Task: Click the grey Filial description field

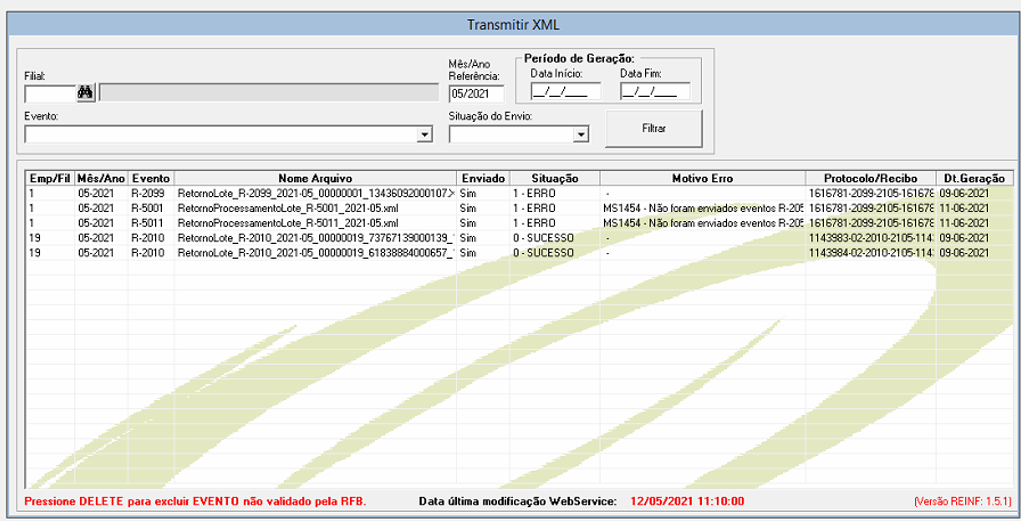Action: [269, 92]
